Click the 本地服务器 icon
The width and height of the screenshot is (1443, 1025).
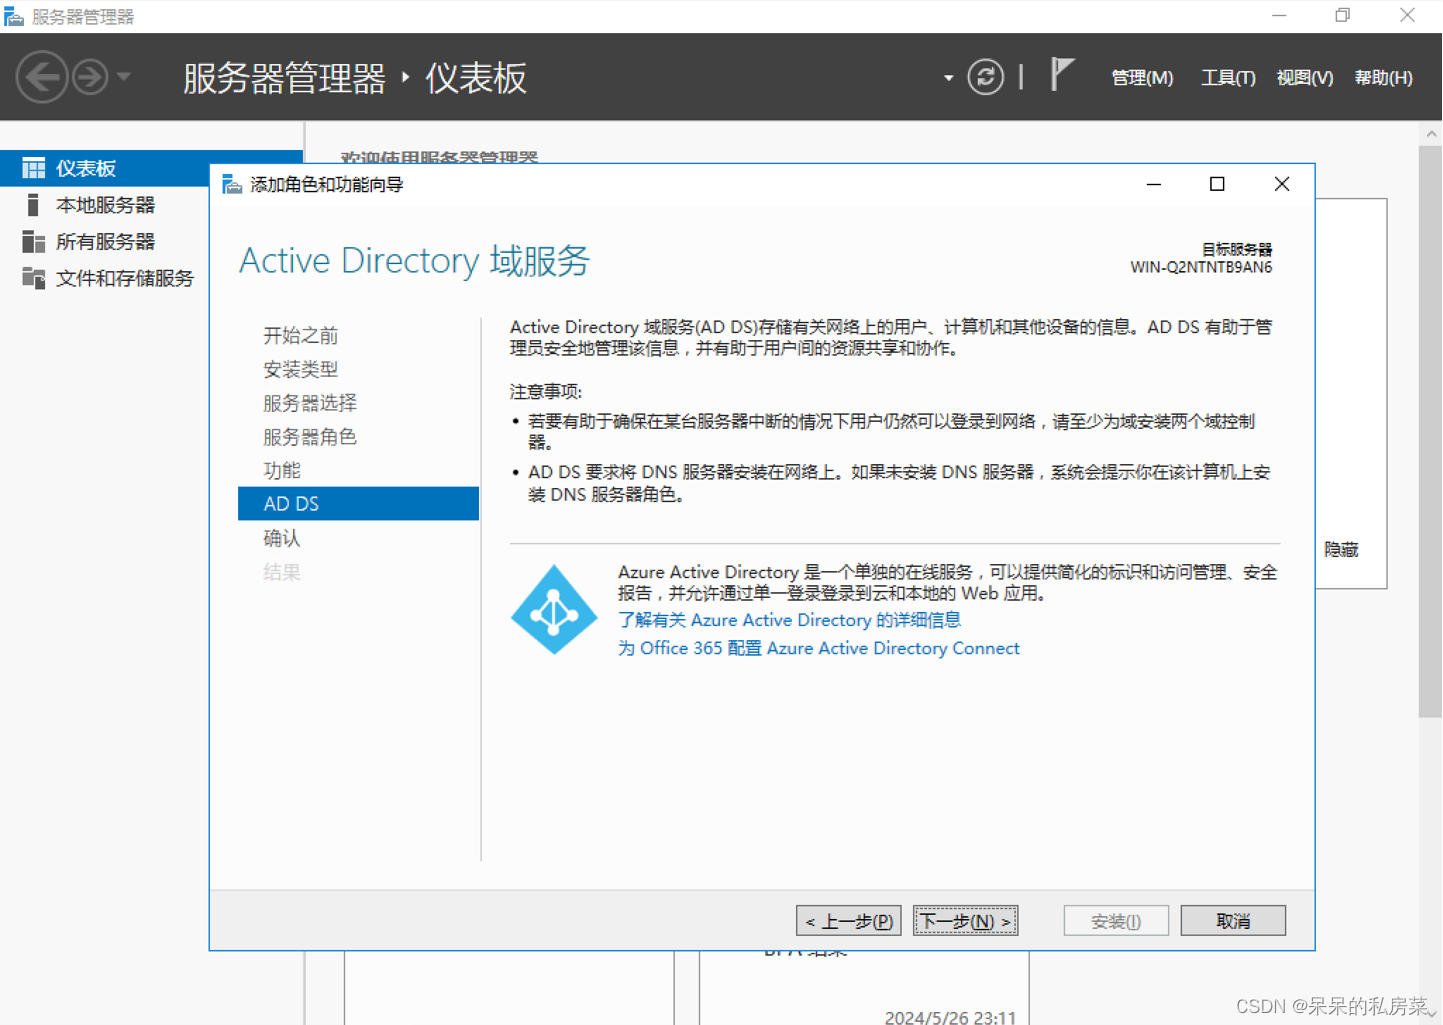pos(33,205)
